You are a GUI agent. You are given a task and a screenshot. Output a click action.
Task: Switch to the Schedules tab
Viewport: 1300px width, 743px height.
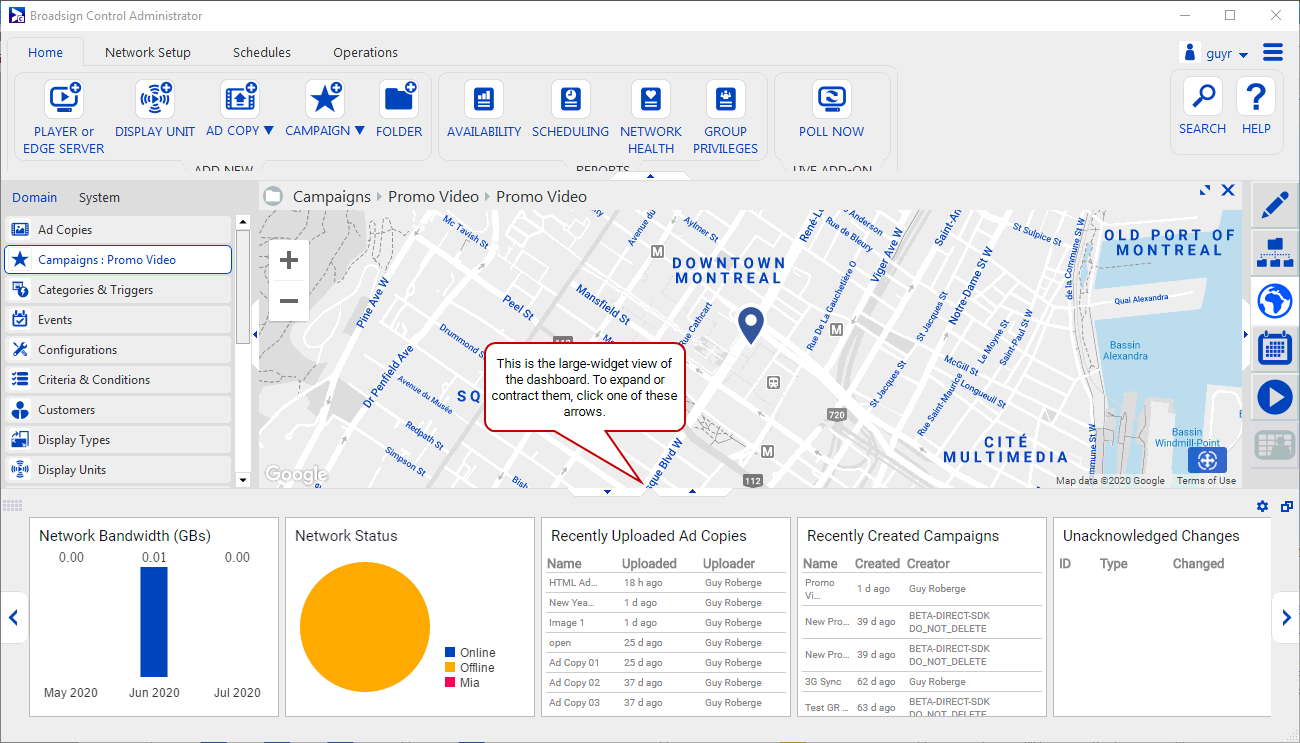tap(262, 52)
